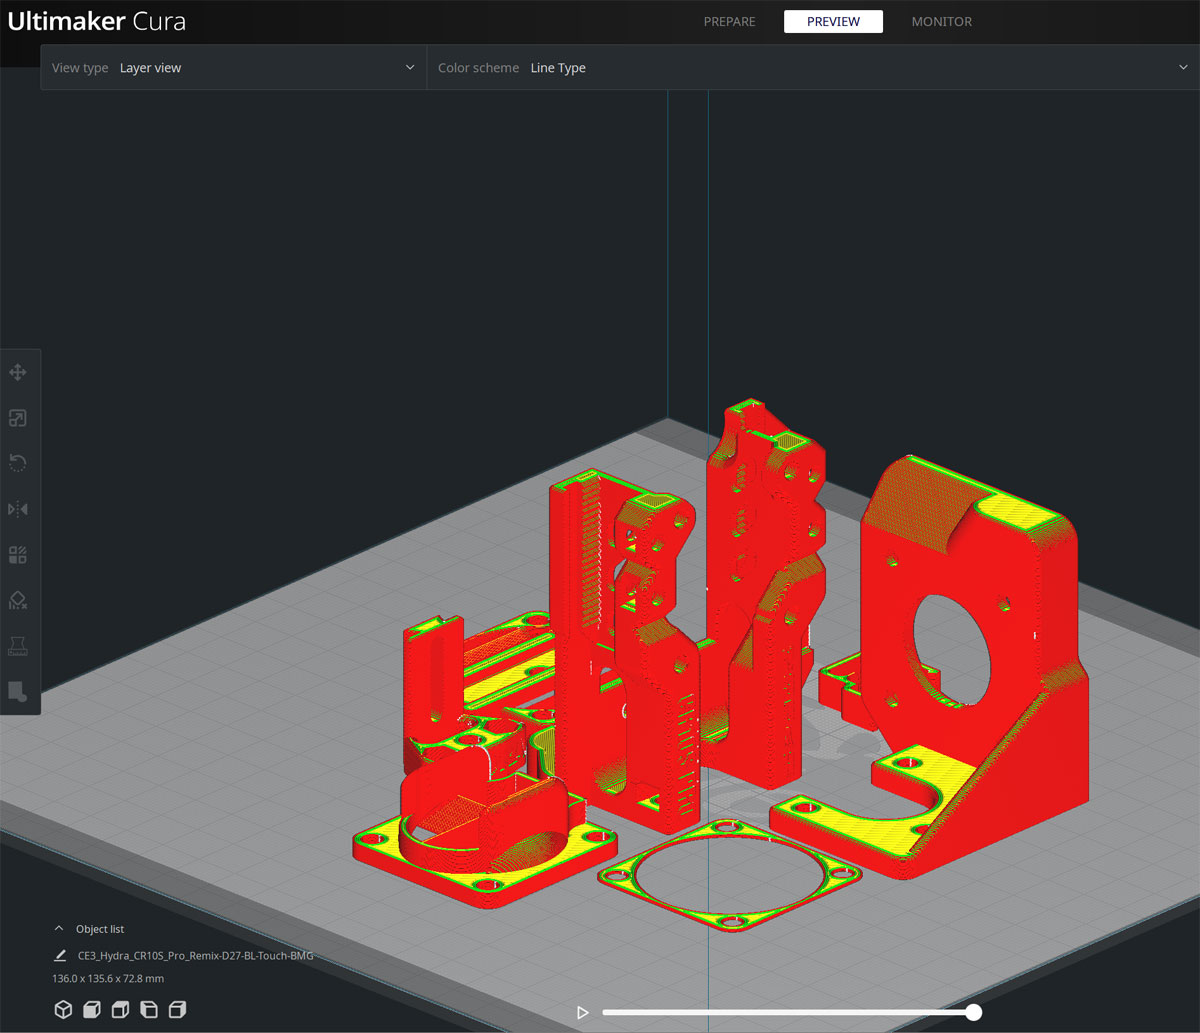Click 'Layer view' value text
Viewport: 1200px width, 1033px height.
coord(150,68)
